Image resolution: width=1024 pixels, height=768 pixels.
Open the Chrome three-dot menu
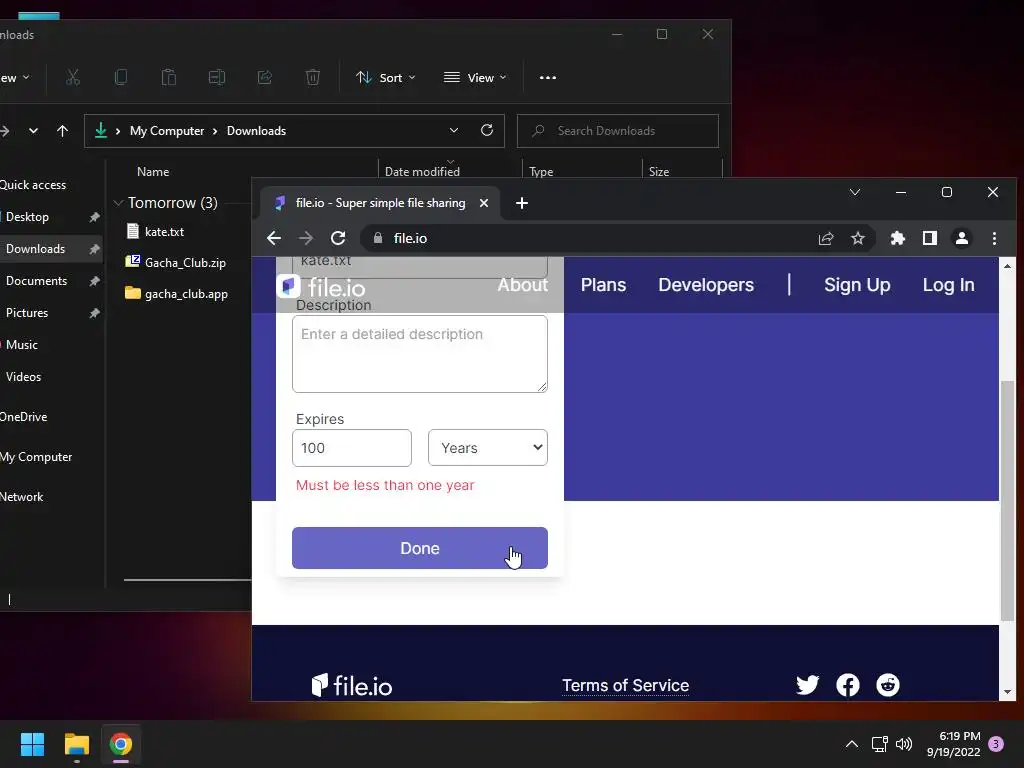pyautogui.click(x=994, y=238)
